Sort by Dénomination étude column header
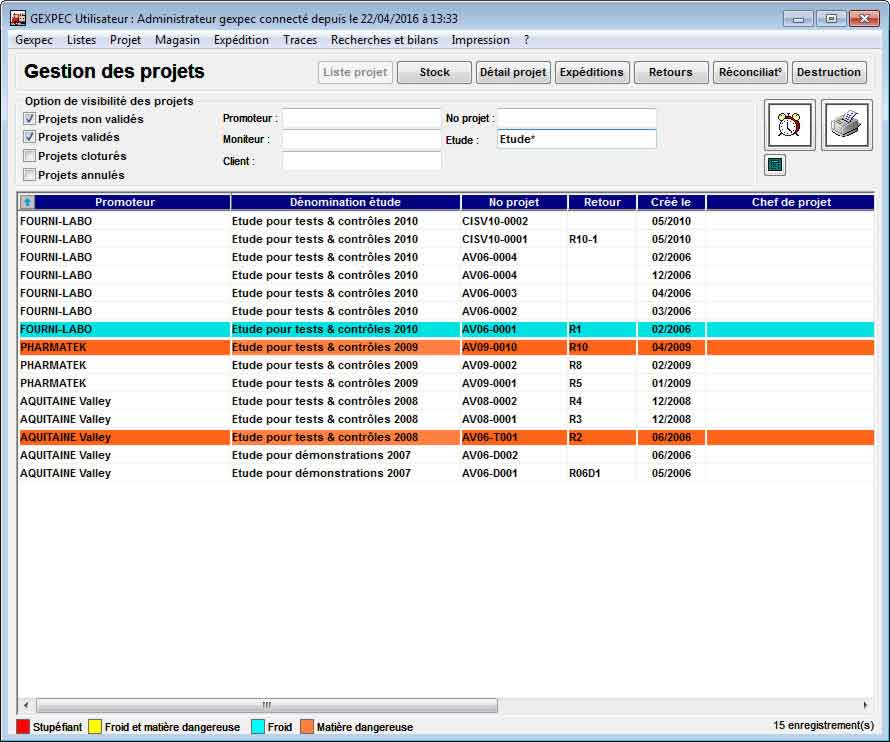Viewport: 890px width, 742px height. point(345,202)
